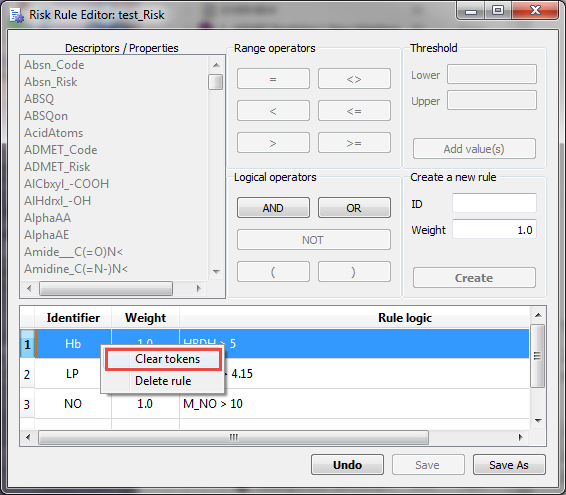
Task: Select ADMET_Risk descriptor
Action: [x=57, y=167]
